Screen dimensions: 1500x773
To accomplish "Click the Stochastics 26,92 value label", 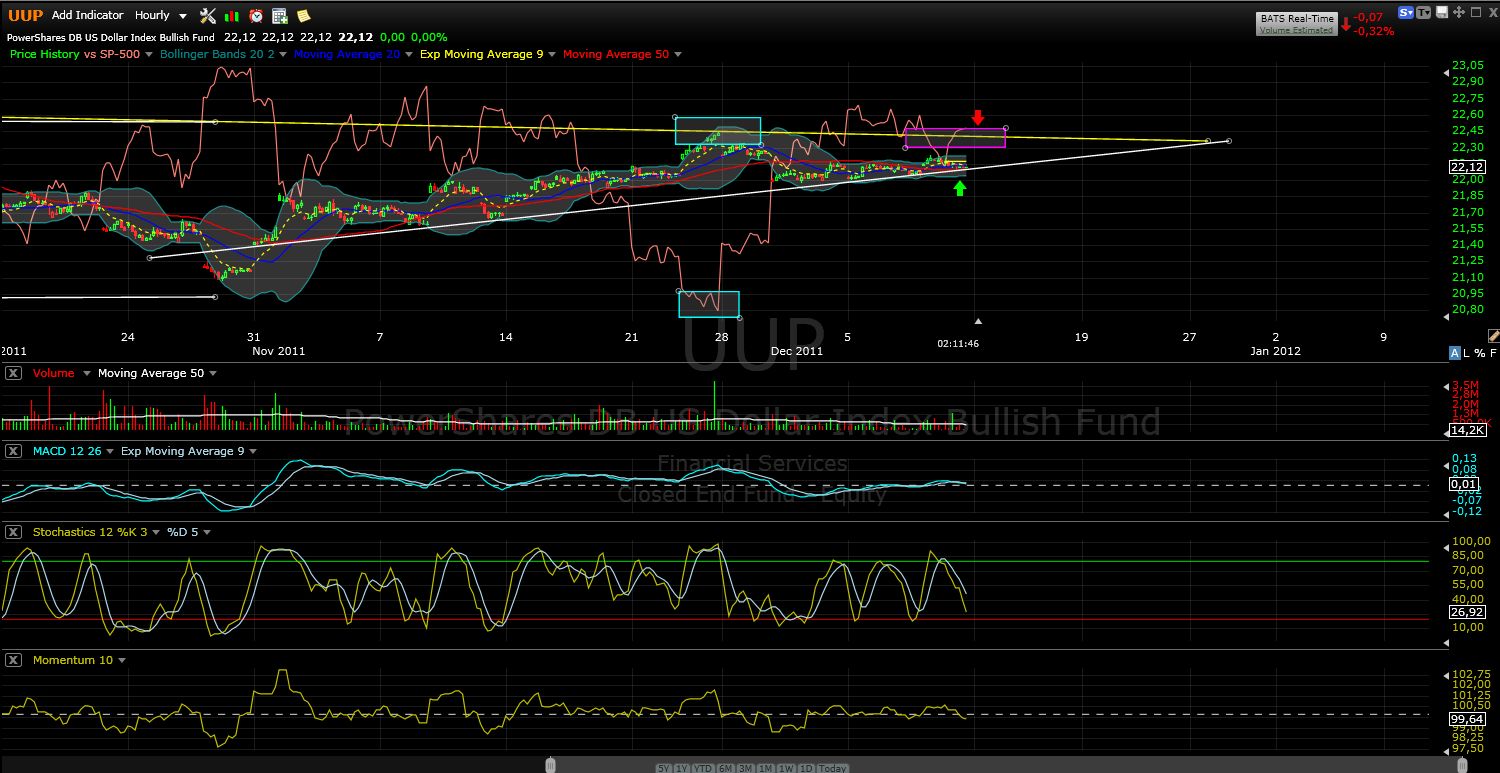I will point(1467,610).
